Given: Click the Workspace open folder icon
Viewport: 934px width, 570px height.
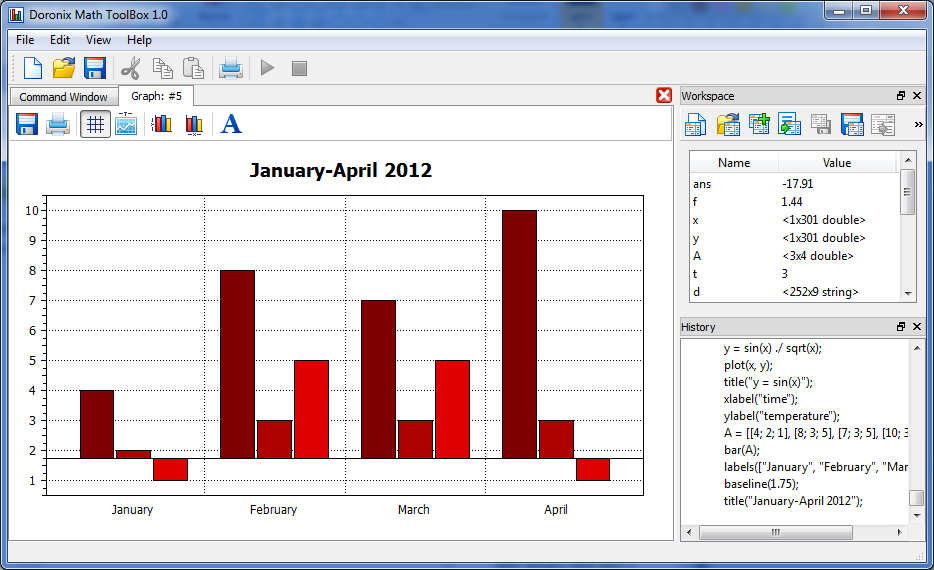Looking at the screenshot, I should tap(728, 124).
